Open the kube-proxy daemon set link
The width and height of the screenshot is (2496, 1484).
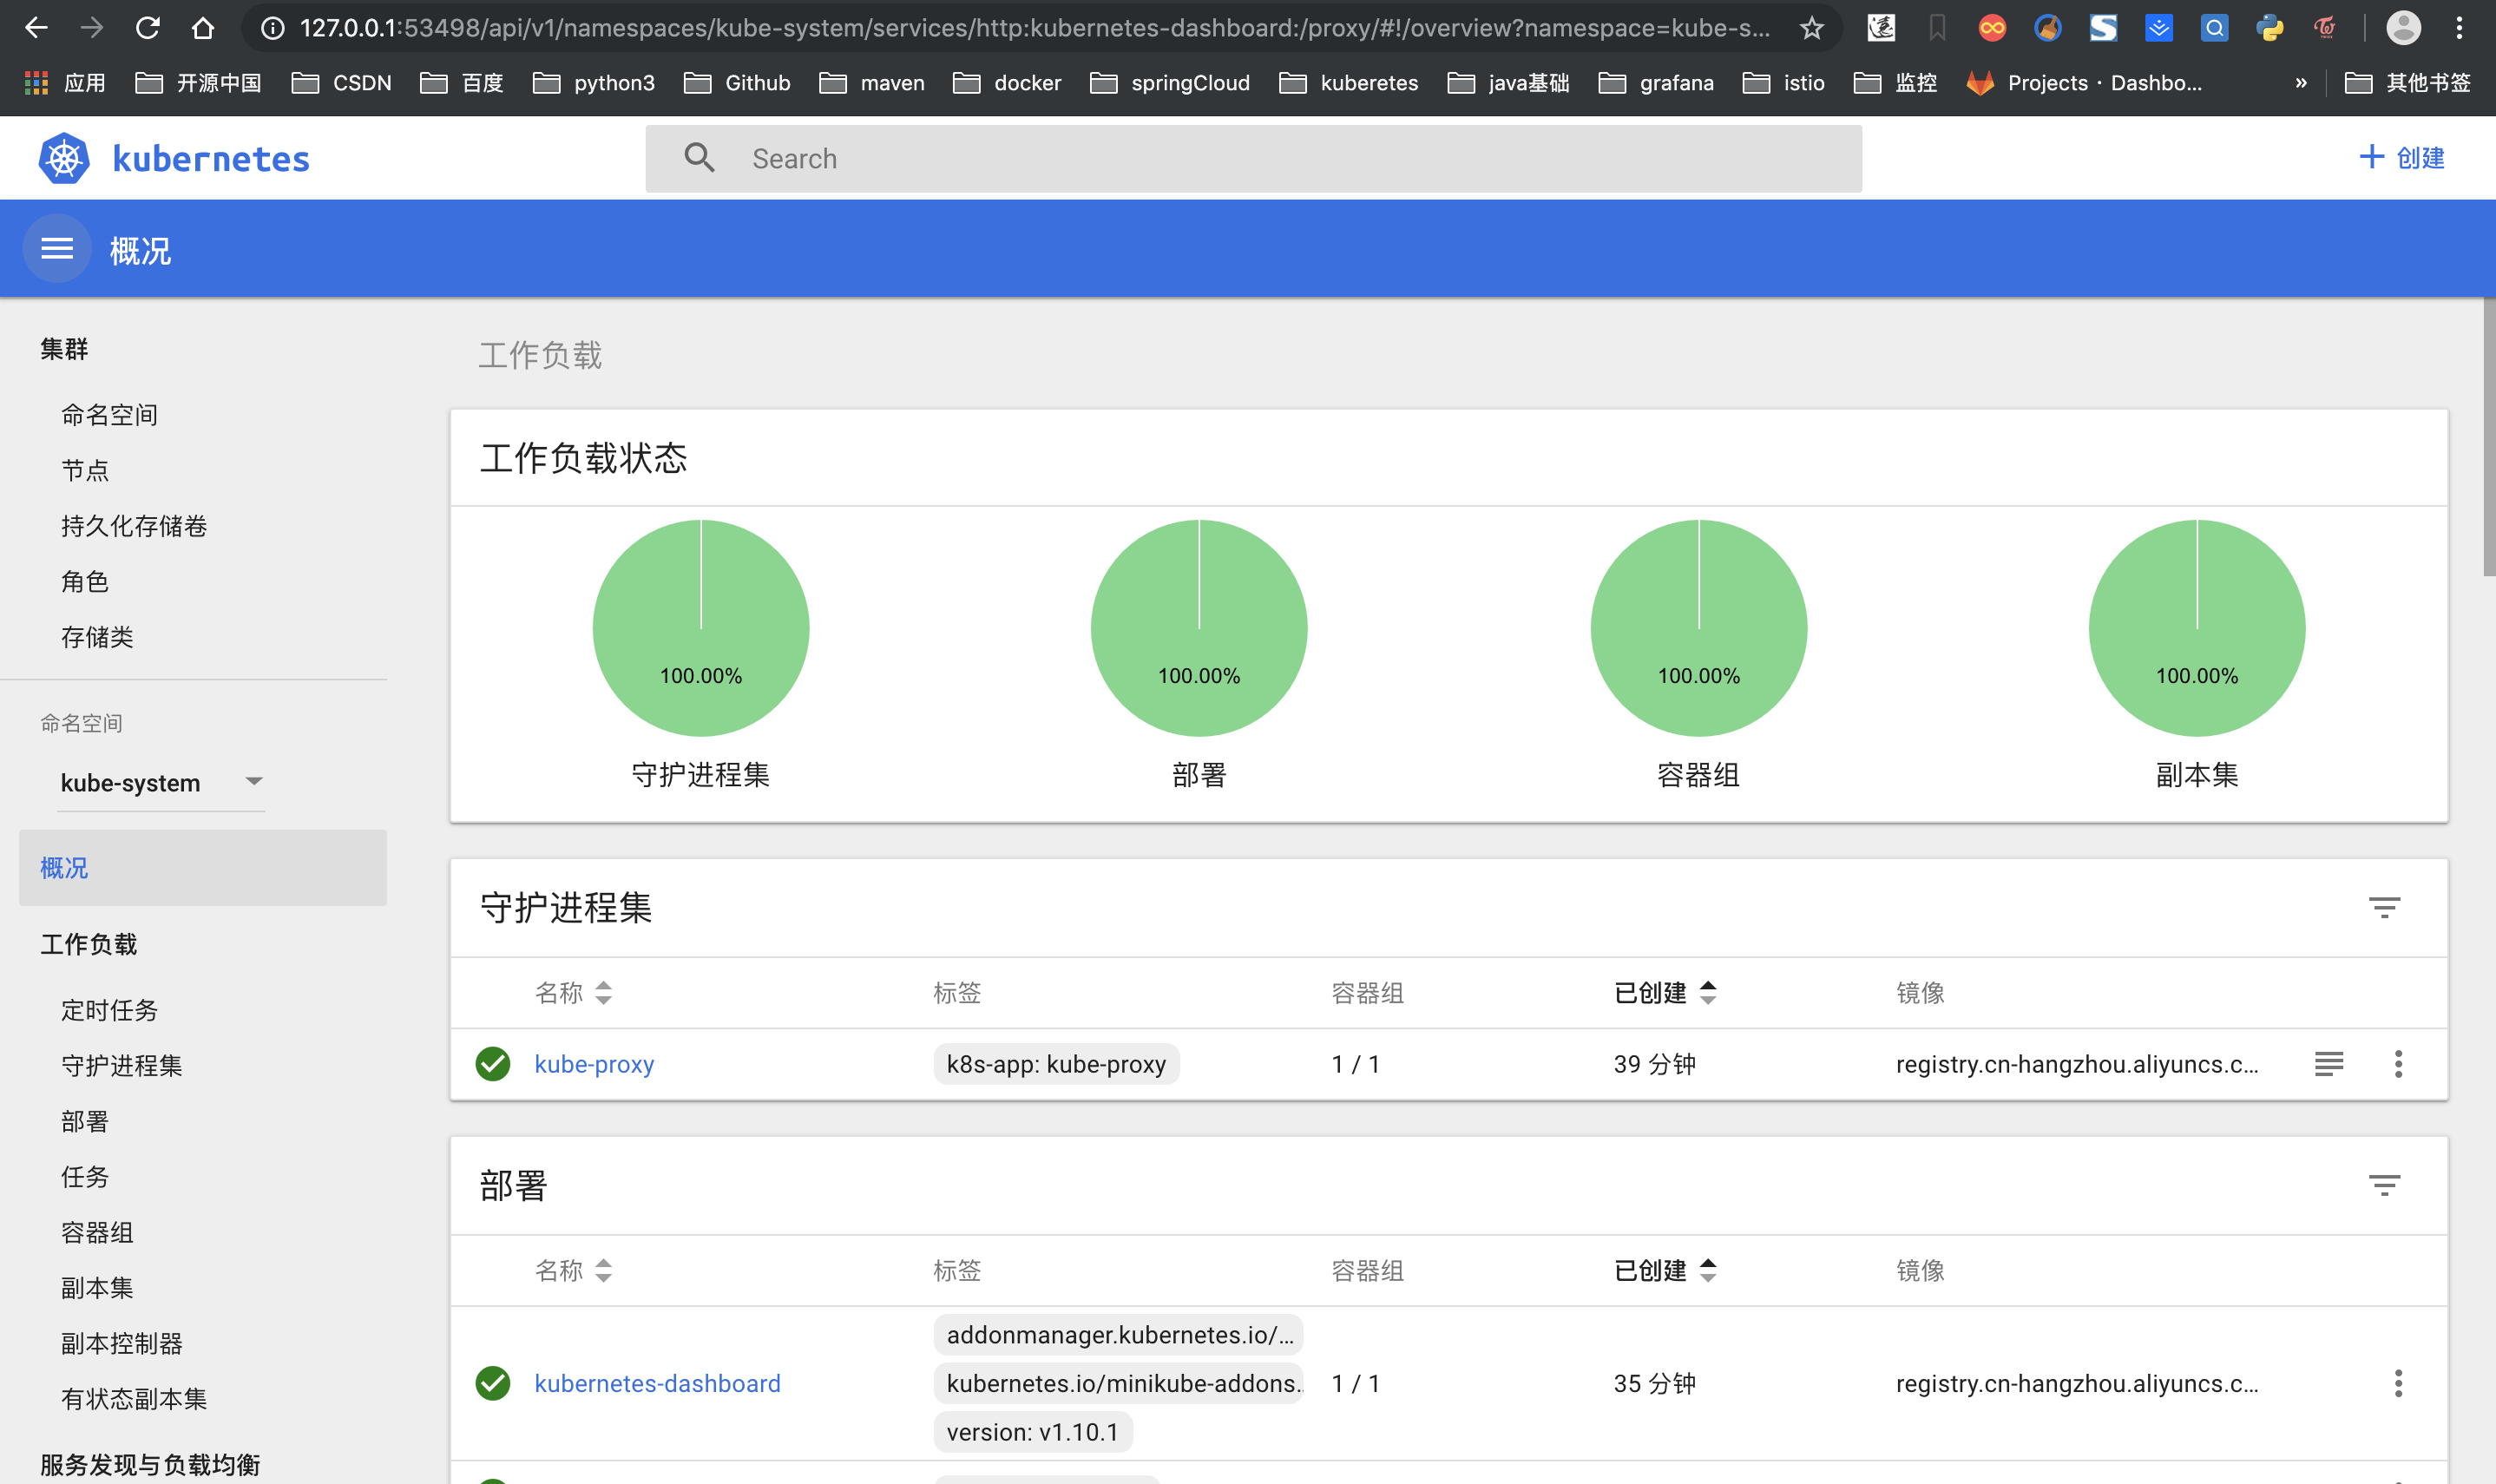594,1064
